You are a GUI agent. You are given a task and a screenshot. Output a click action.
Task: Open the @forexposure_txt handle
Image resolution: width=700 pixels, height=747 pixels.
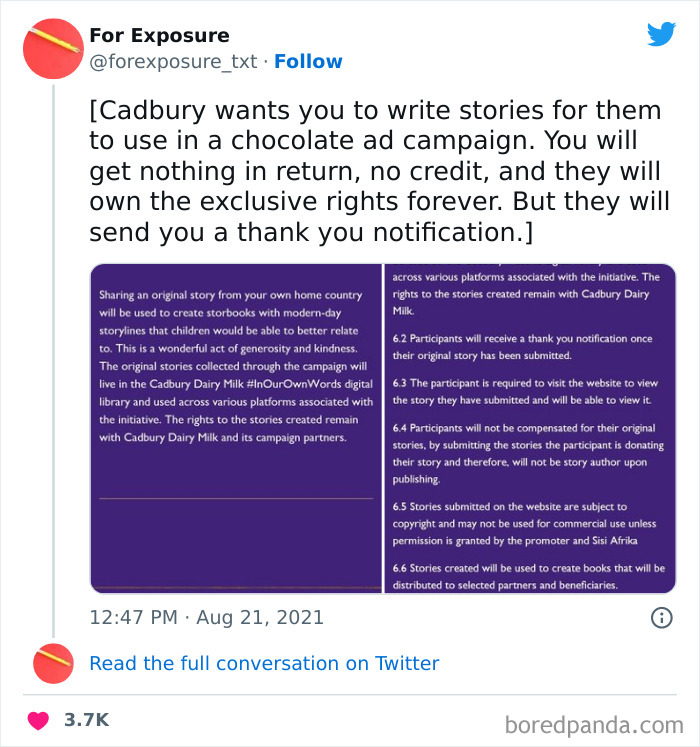point(173,62)
